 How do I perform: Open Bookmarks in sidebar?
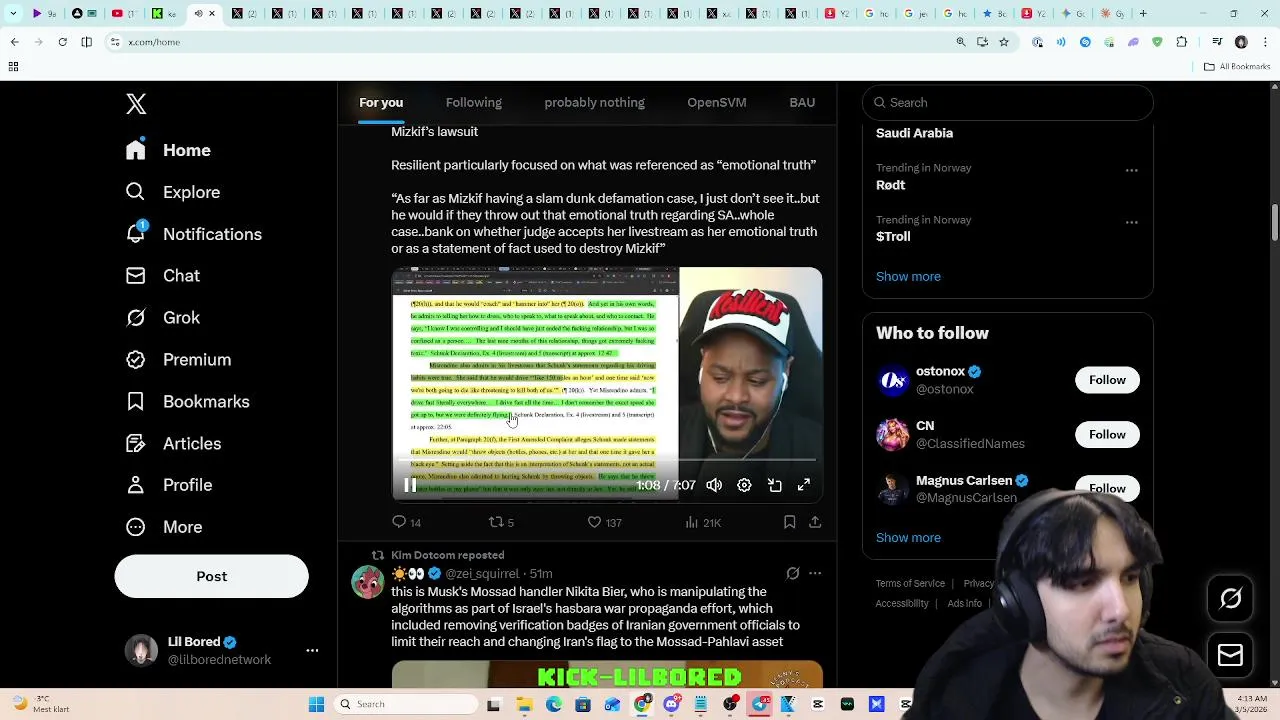click(187, 402)
